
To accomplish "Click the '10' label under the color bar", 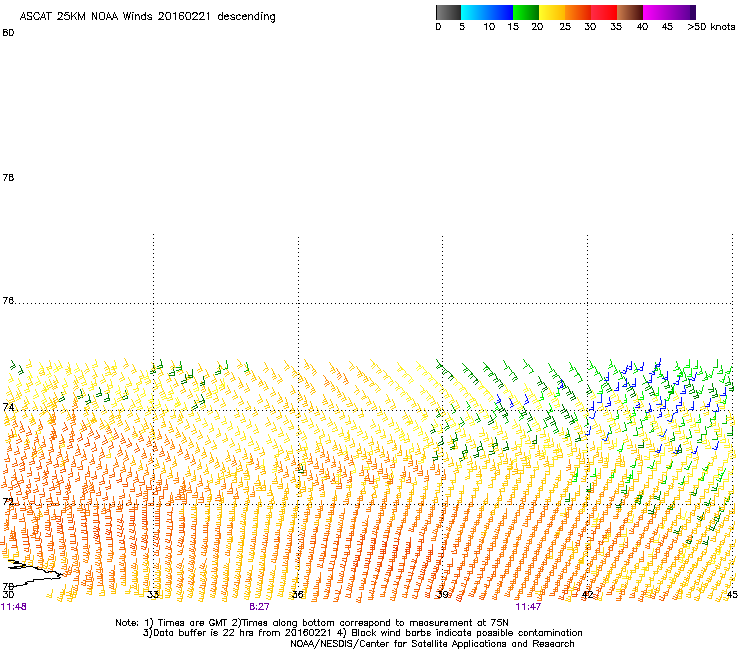I will [x=489, y=27].
